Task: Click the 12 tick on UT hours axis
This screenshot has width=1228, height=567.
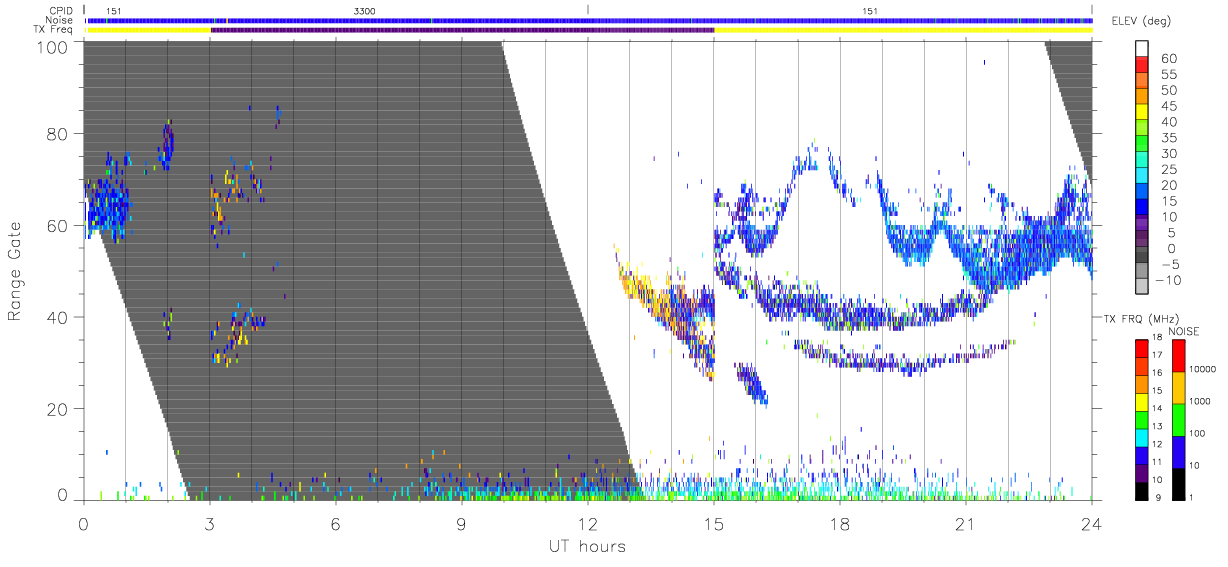Action: pos(588,523)
